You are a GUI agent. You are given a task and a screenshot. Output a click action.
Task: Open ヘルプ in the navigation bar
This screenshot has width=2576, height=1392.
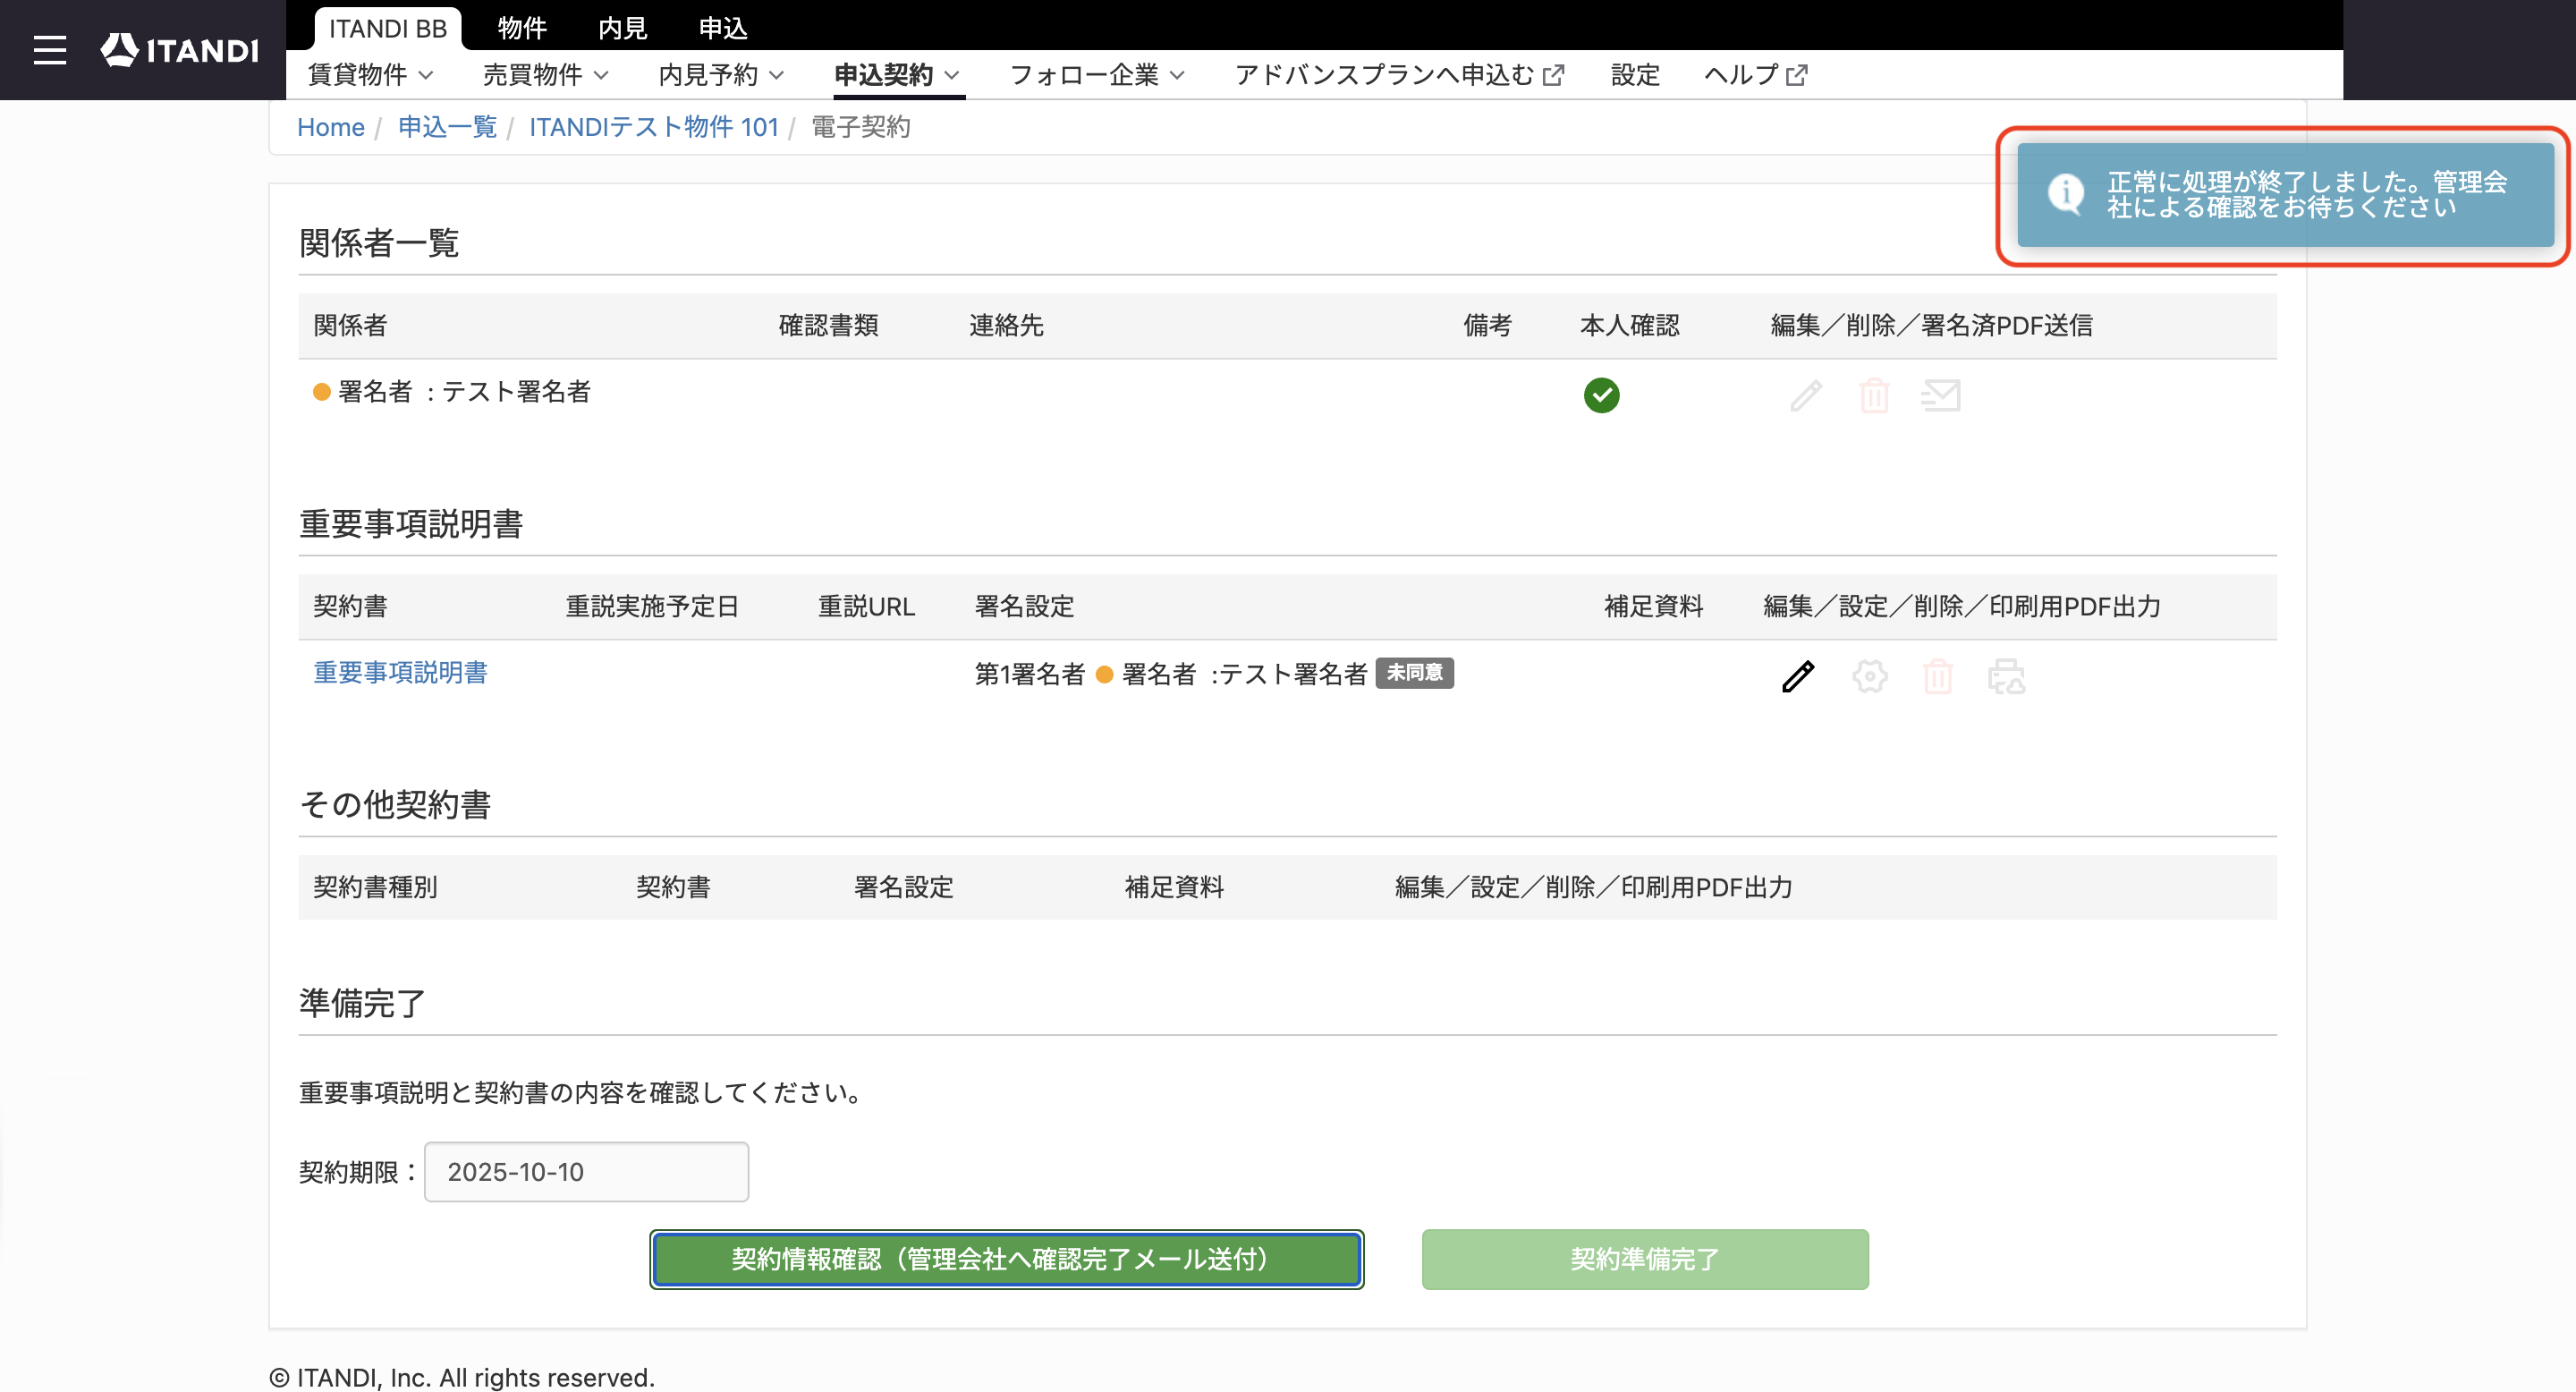1755,75
